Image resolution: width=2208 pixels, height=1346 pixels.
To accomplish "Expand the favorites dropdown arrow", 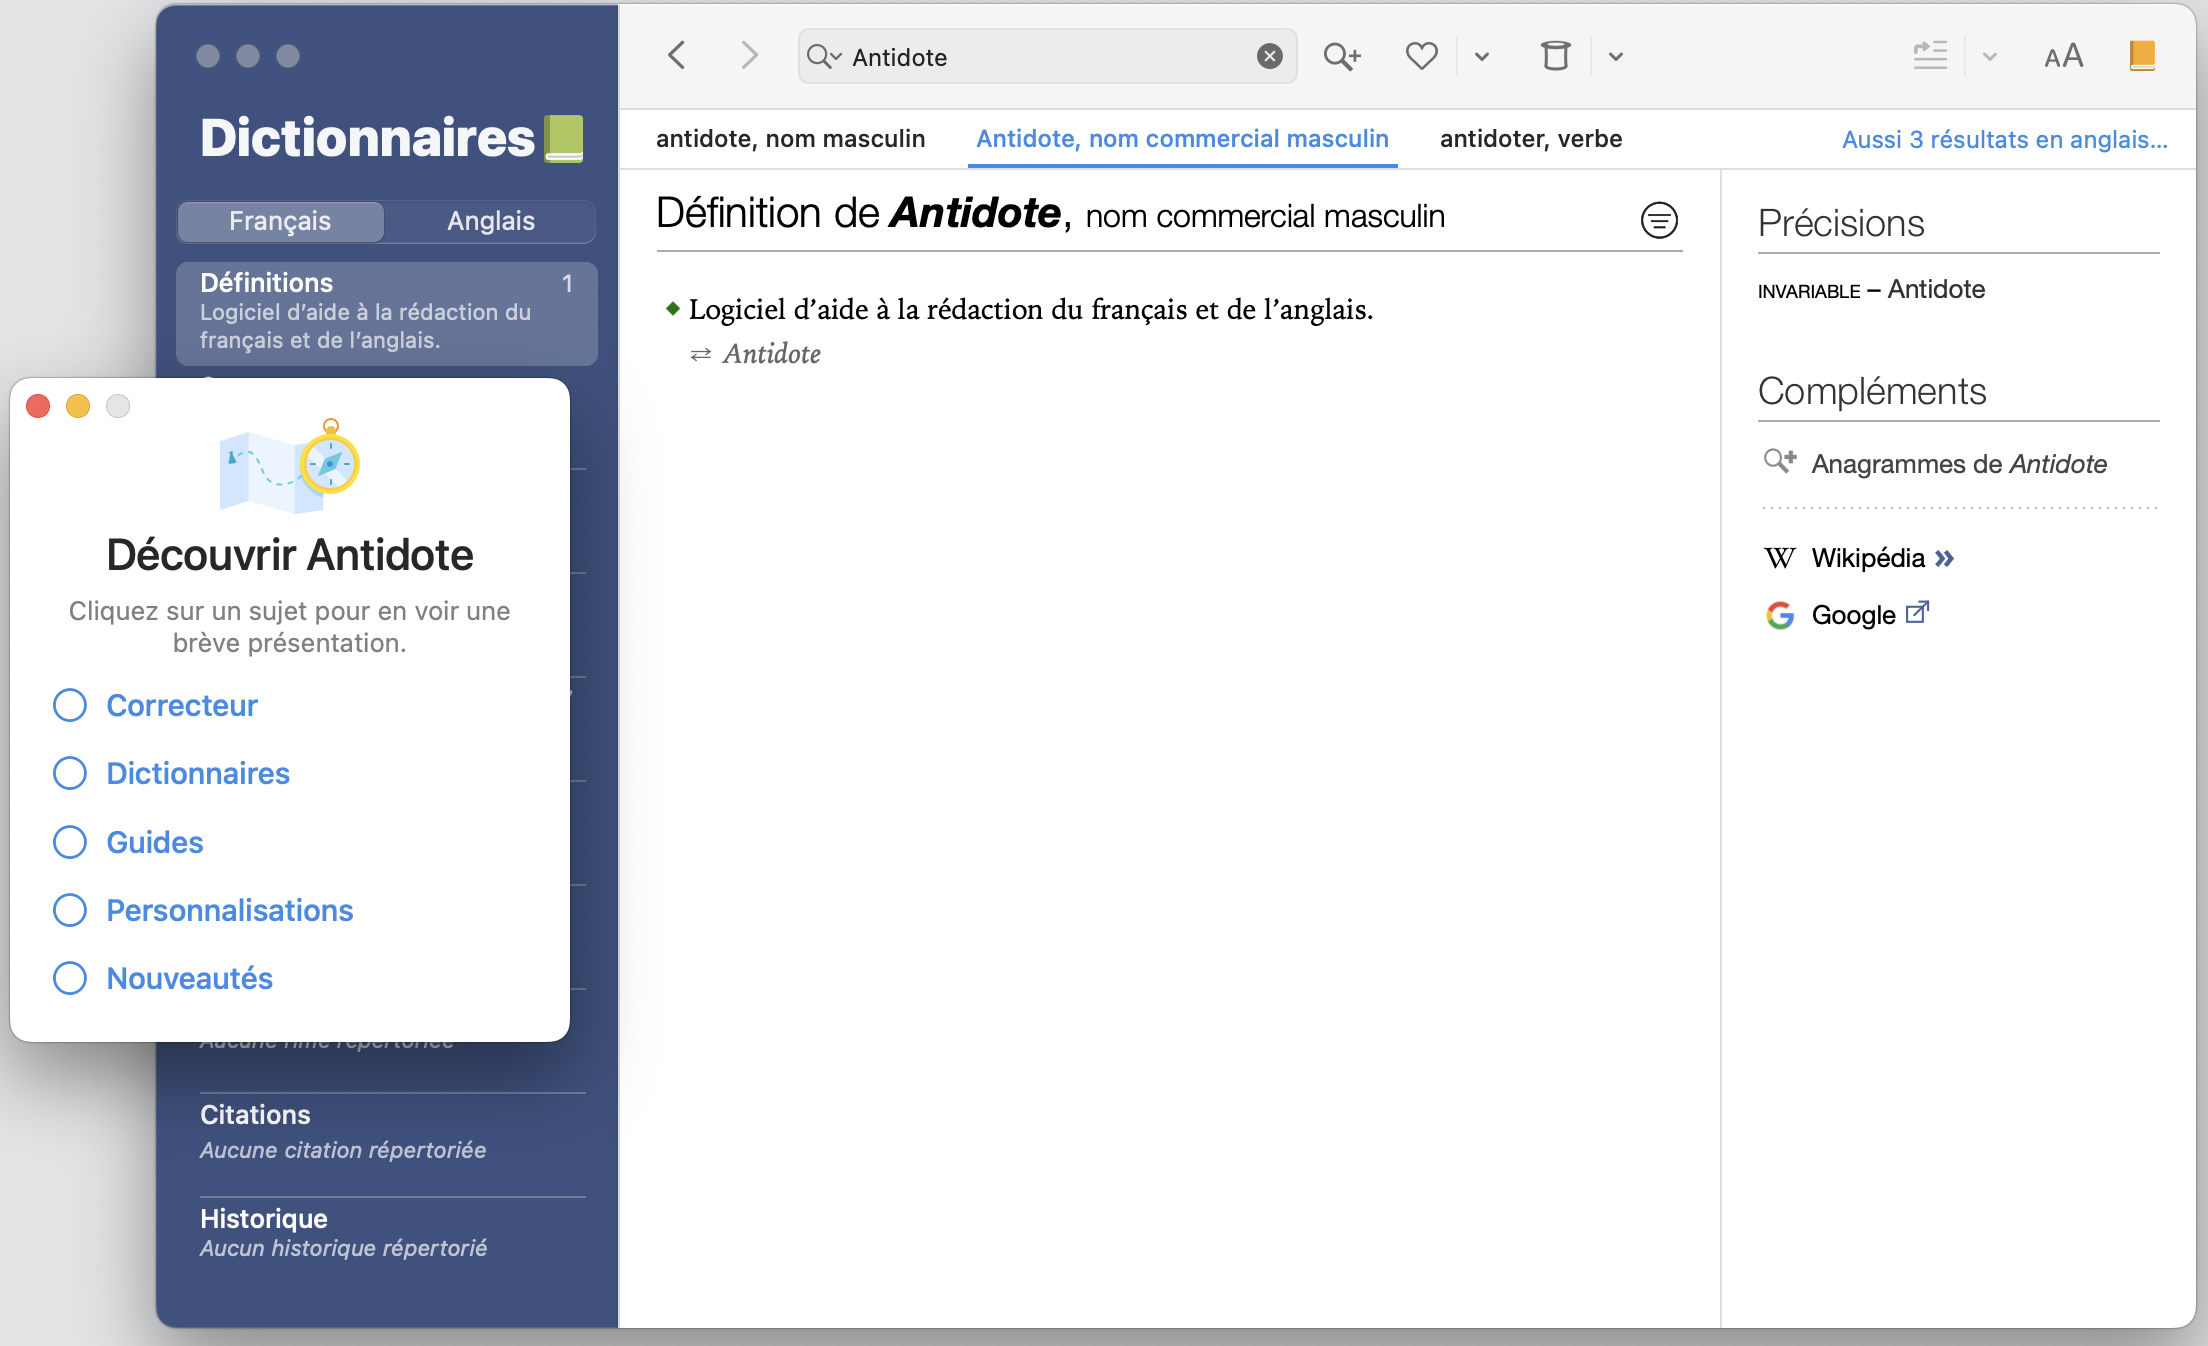I will (1482, 57).
